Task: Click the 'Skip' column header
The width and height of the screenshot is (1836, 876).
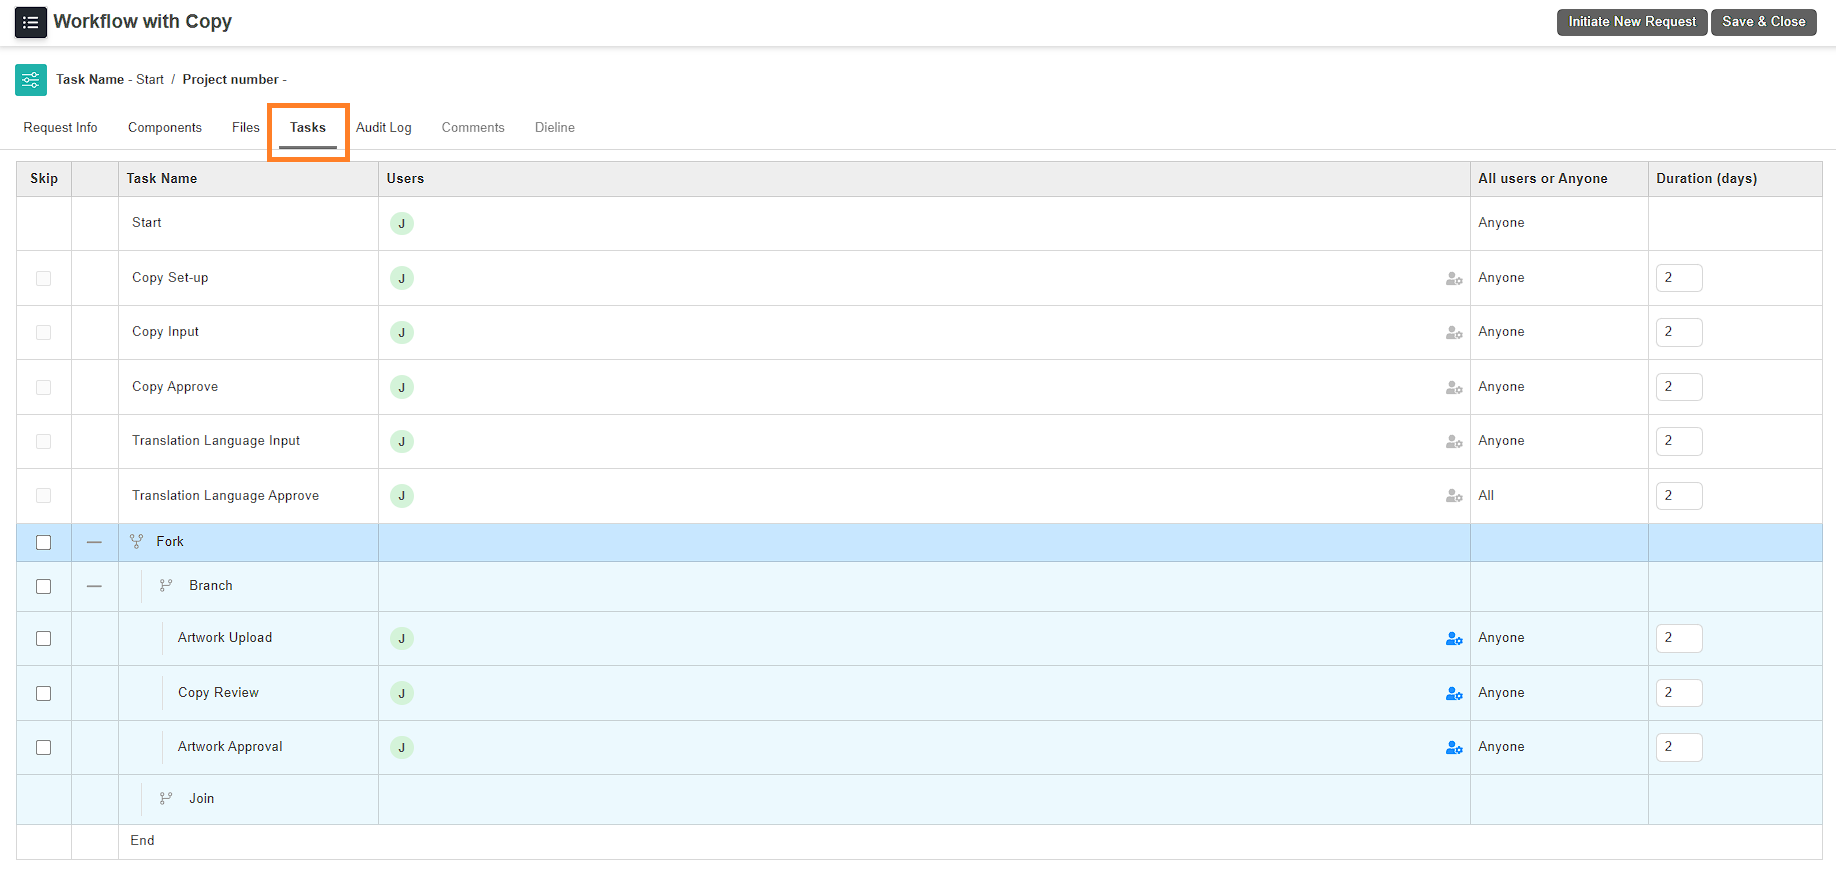Action: (44, 179)
